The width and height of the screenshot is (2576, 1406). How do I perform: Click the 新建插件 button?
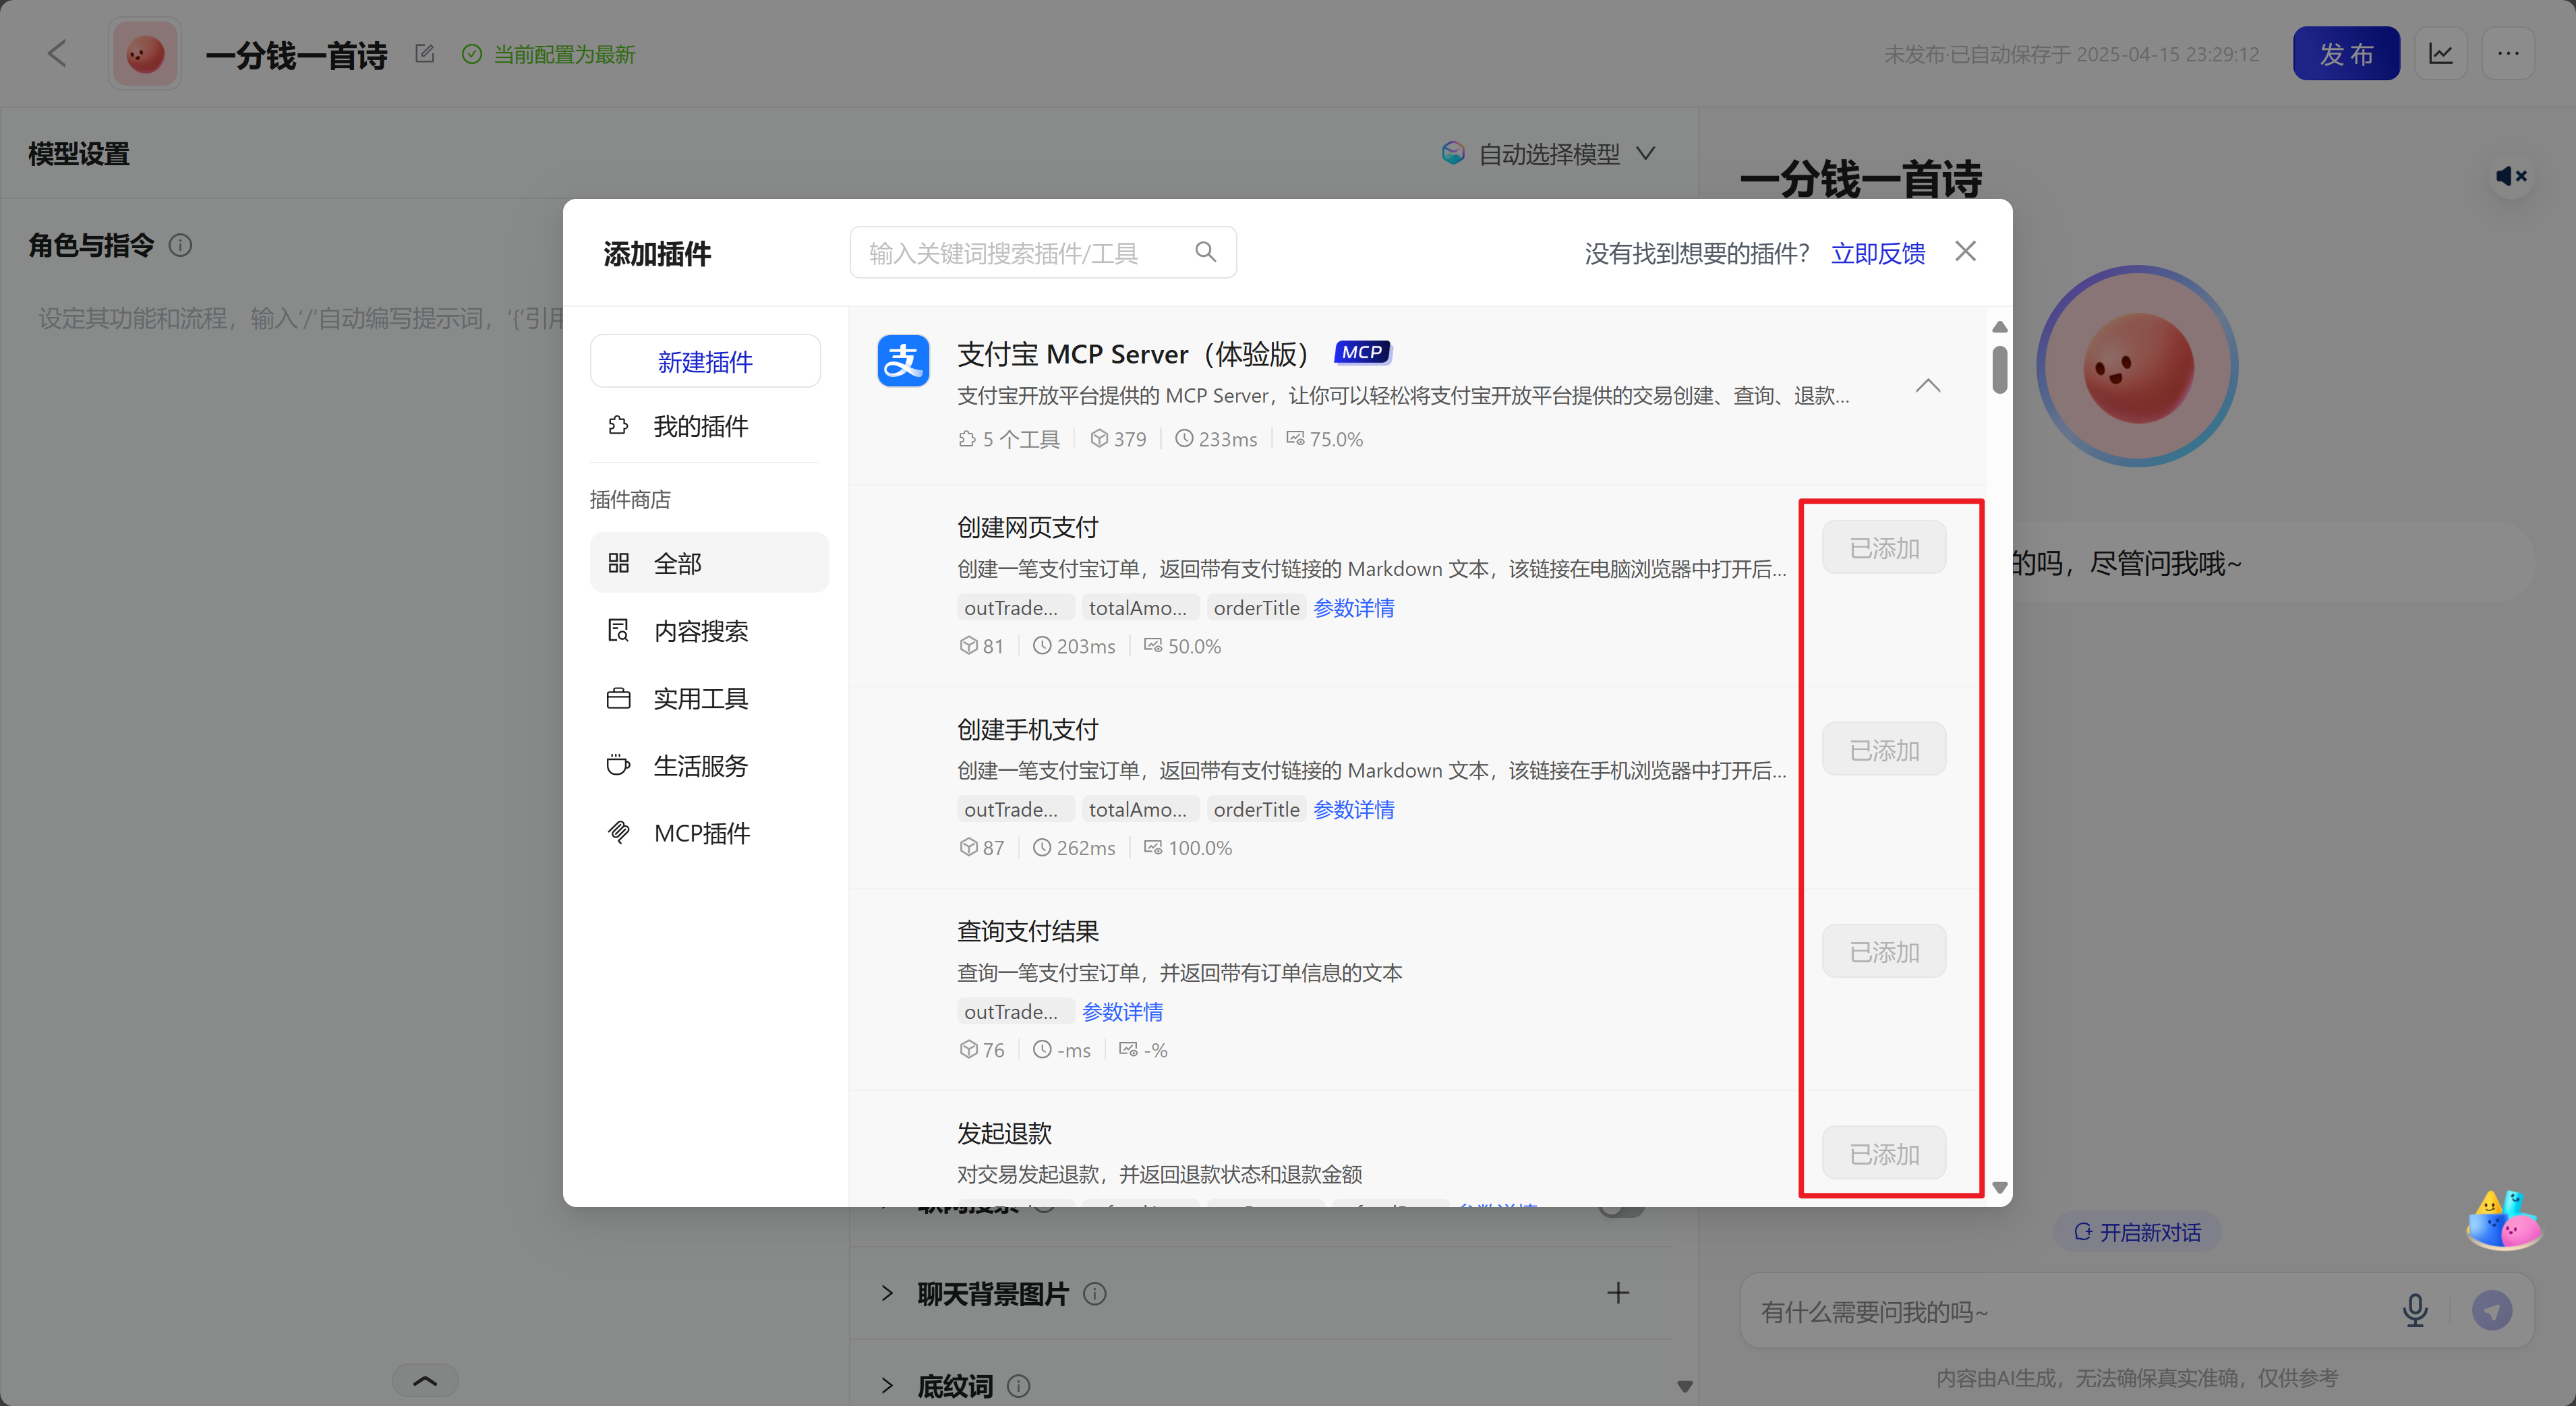705,362
